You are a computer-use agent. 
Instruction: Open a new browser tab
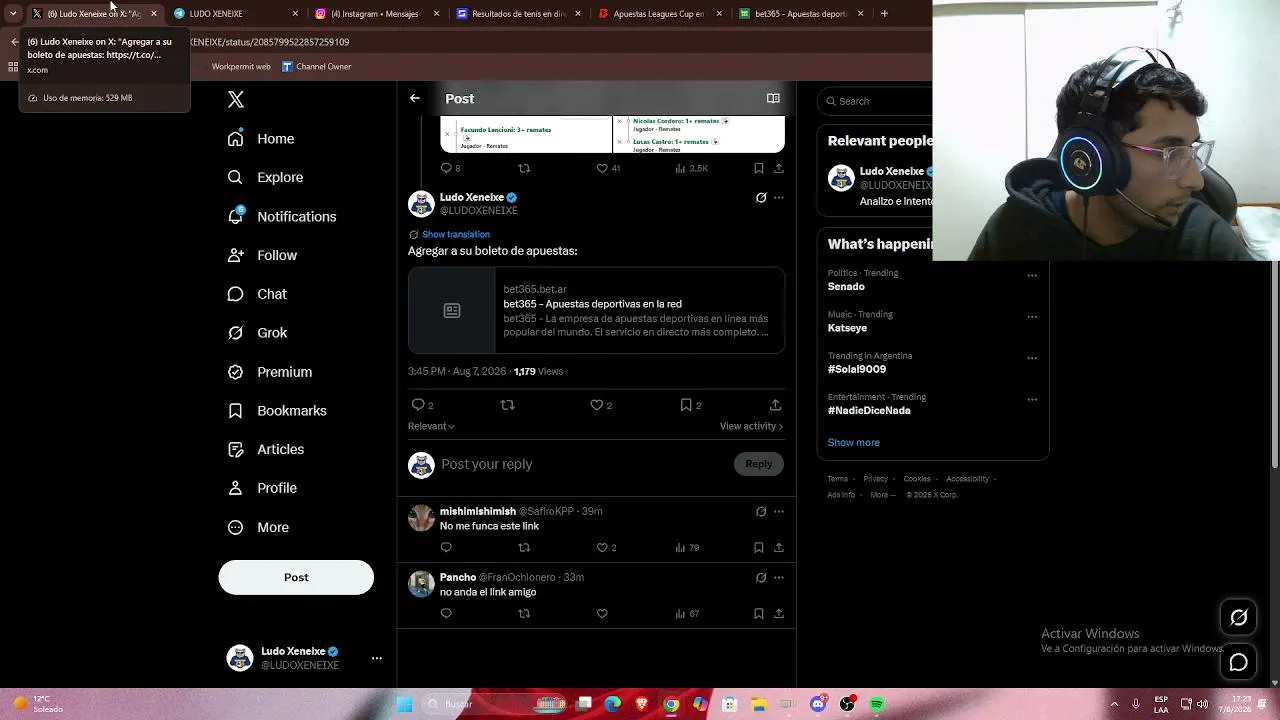pos(884,14)
